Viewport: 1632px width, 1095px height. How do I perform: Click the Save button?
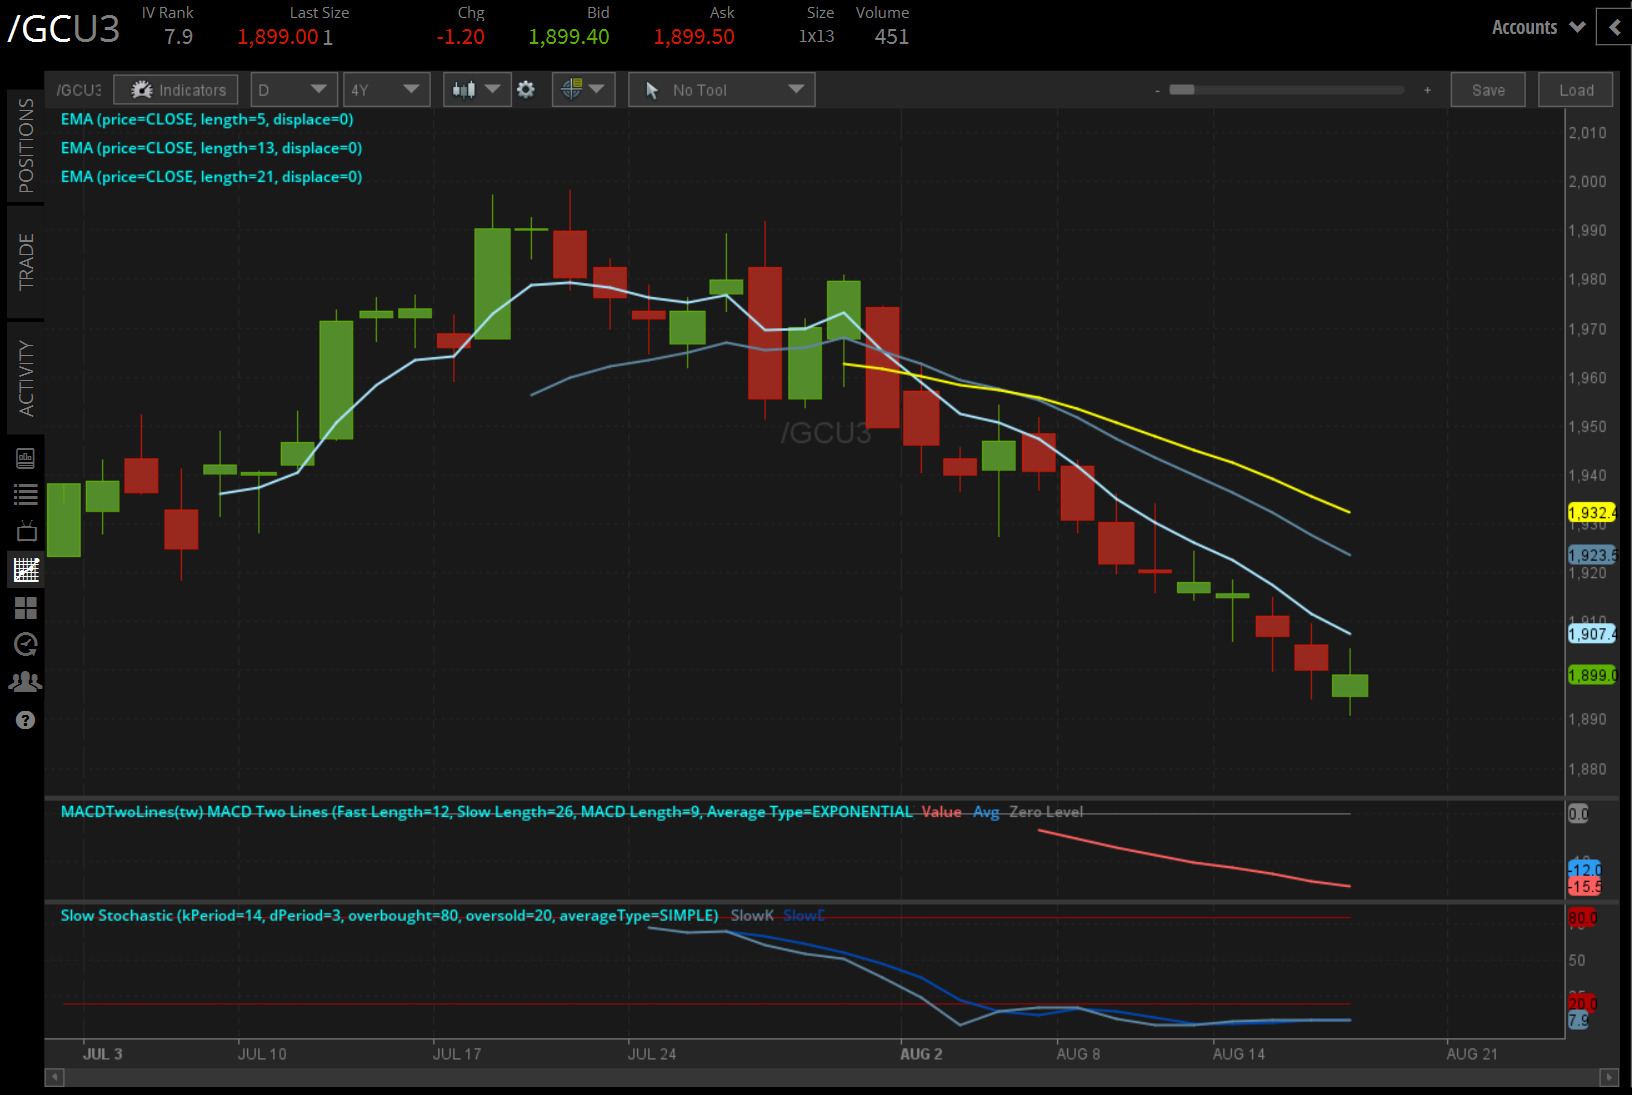pos(1488,89)
